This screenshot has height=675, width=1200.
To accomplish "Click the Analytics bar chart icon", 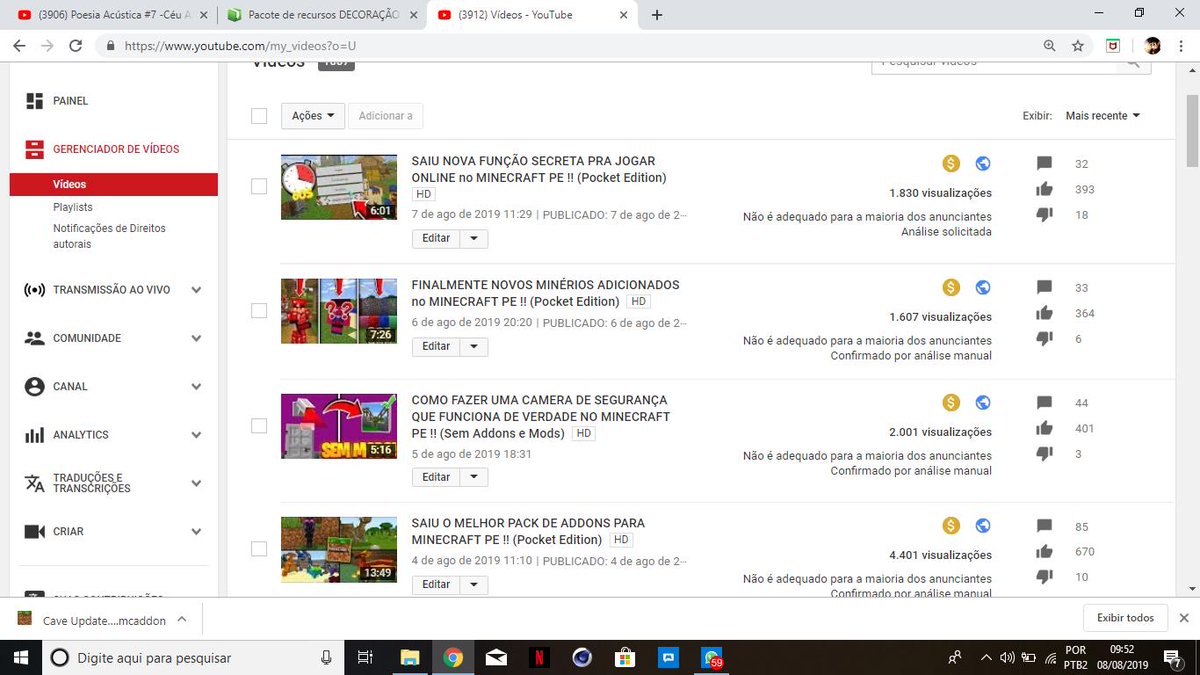I will point(35,435).
